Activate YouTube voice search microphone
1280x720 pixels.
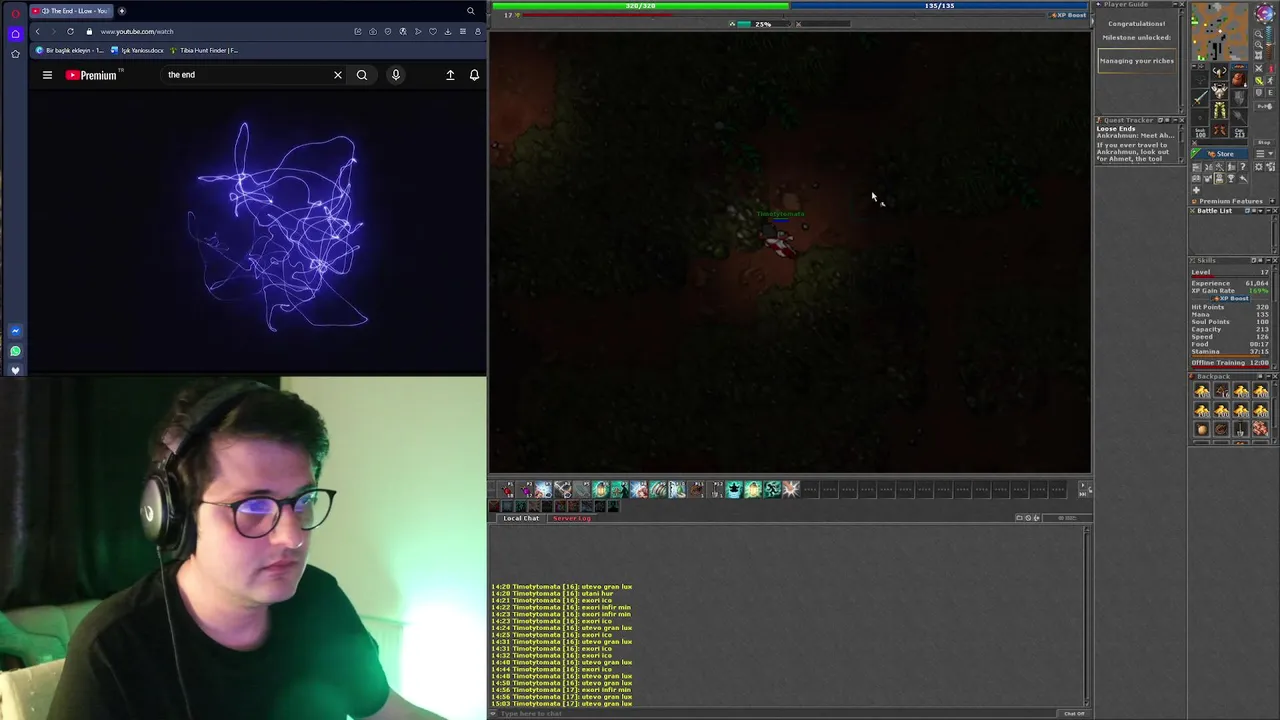[x=396, y=75]
